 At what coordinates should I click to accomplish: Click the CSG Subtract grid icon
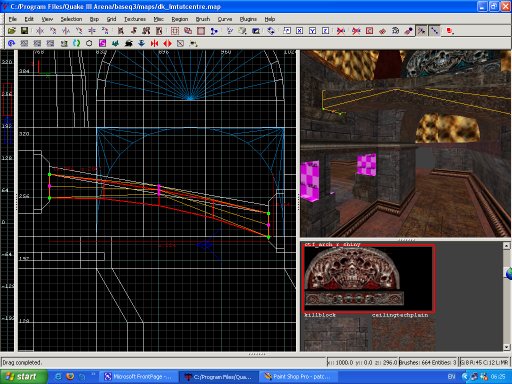click(x=175, y=31)
